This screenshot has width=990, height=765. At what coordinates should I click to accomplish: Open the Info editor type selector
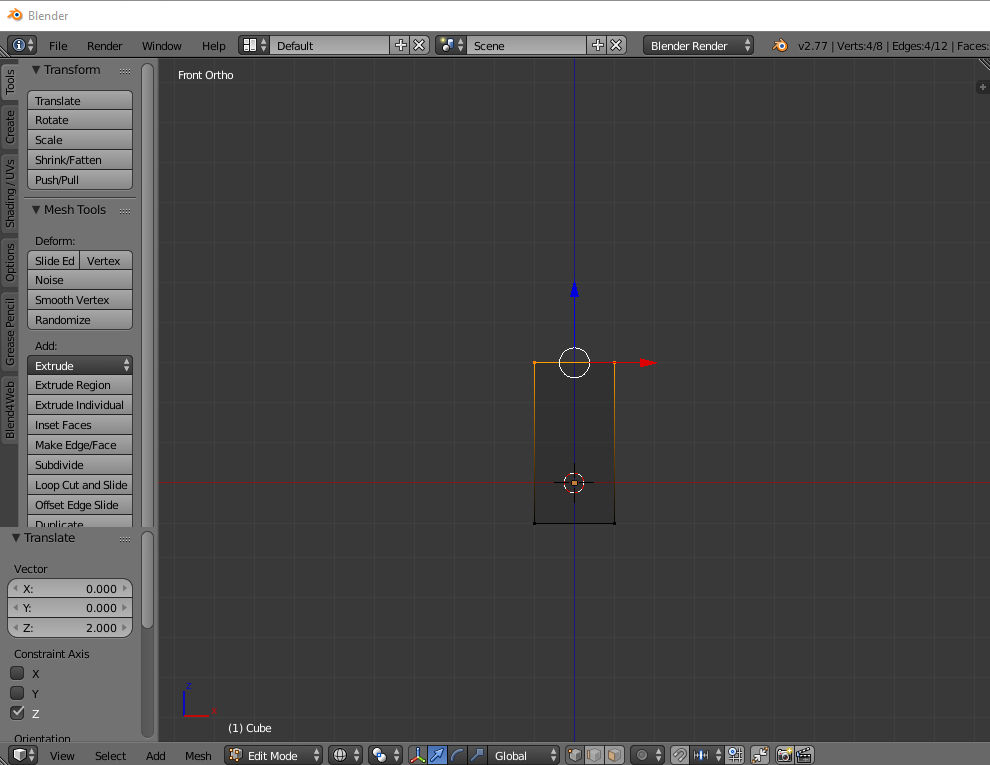[22, 45]
